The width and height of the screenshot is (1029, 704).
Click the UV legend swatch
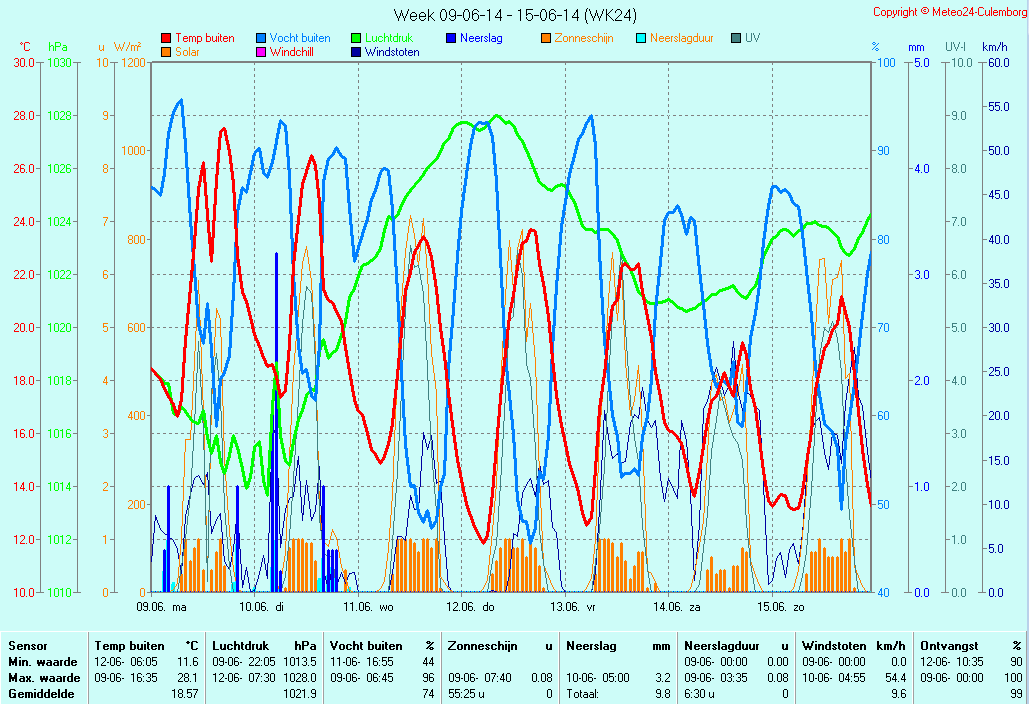pos(736,38)
